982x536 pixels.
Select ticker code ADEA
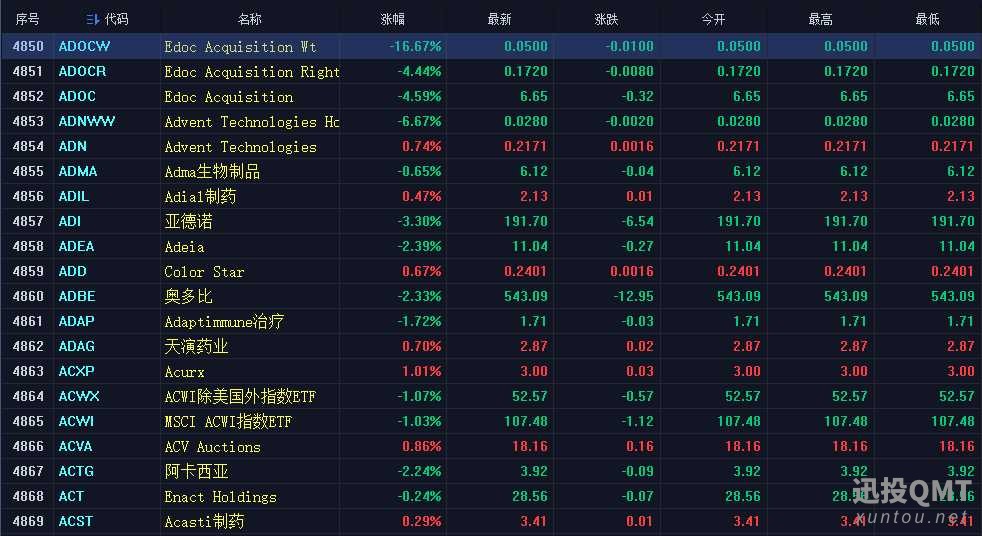[76, 247]
